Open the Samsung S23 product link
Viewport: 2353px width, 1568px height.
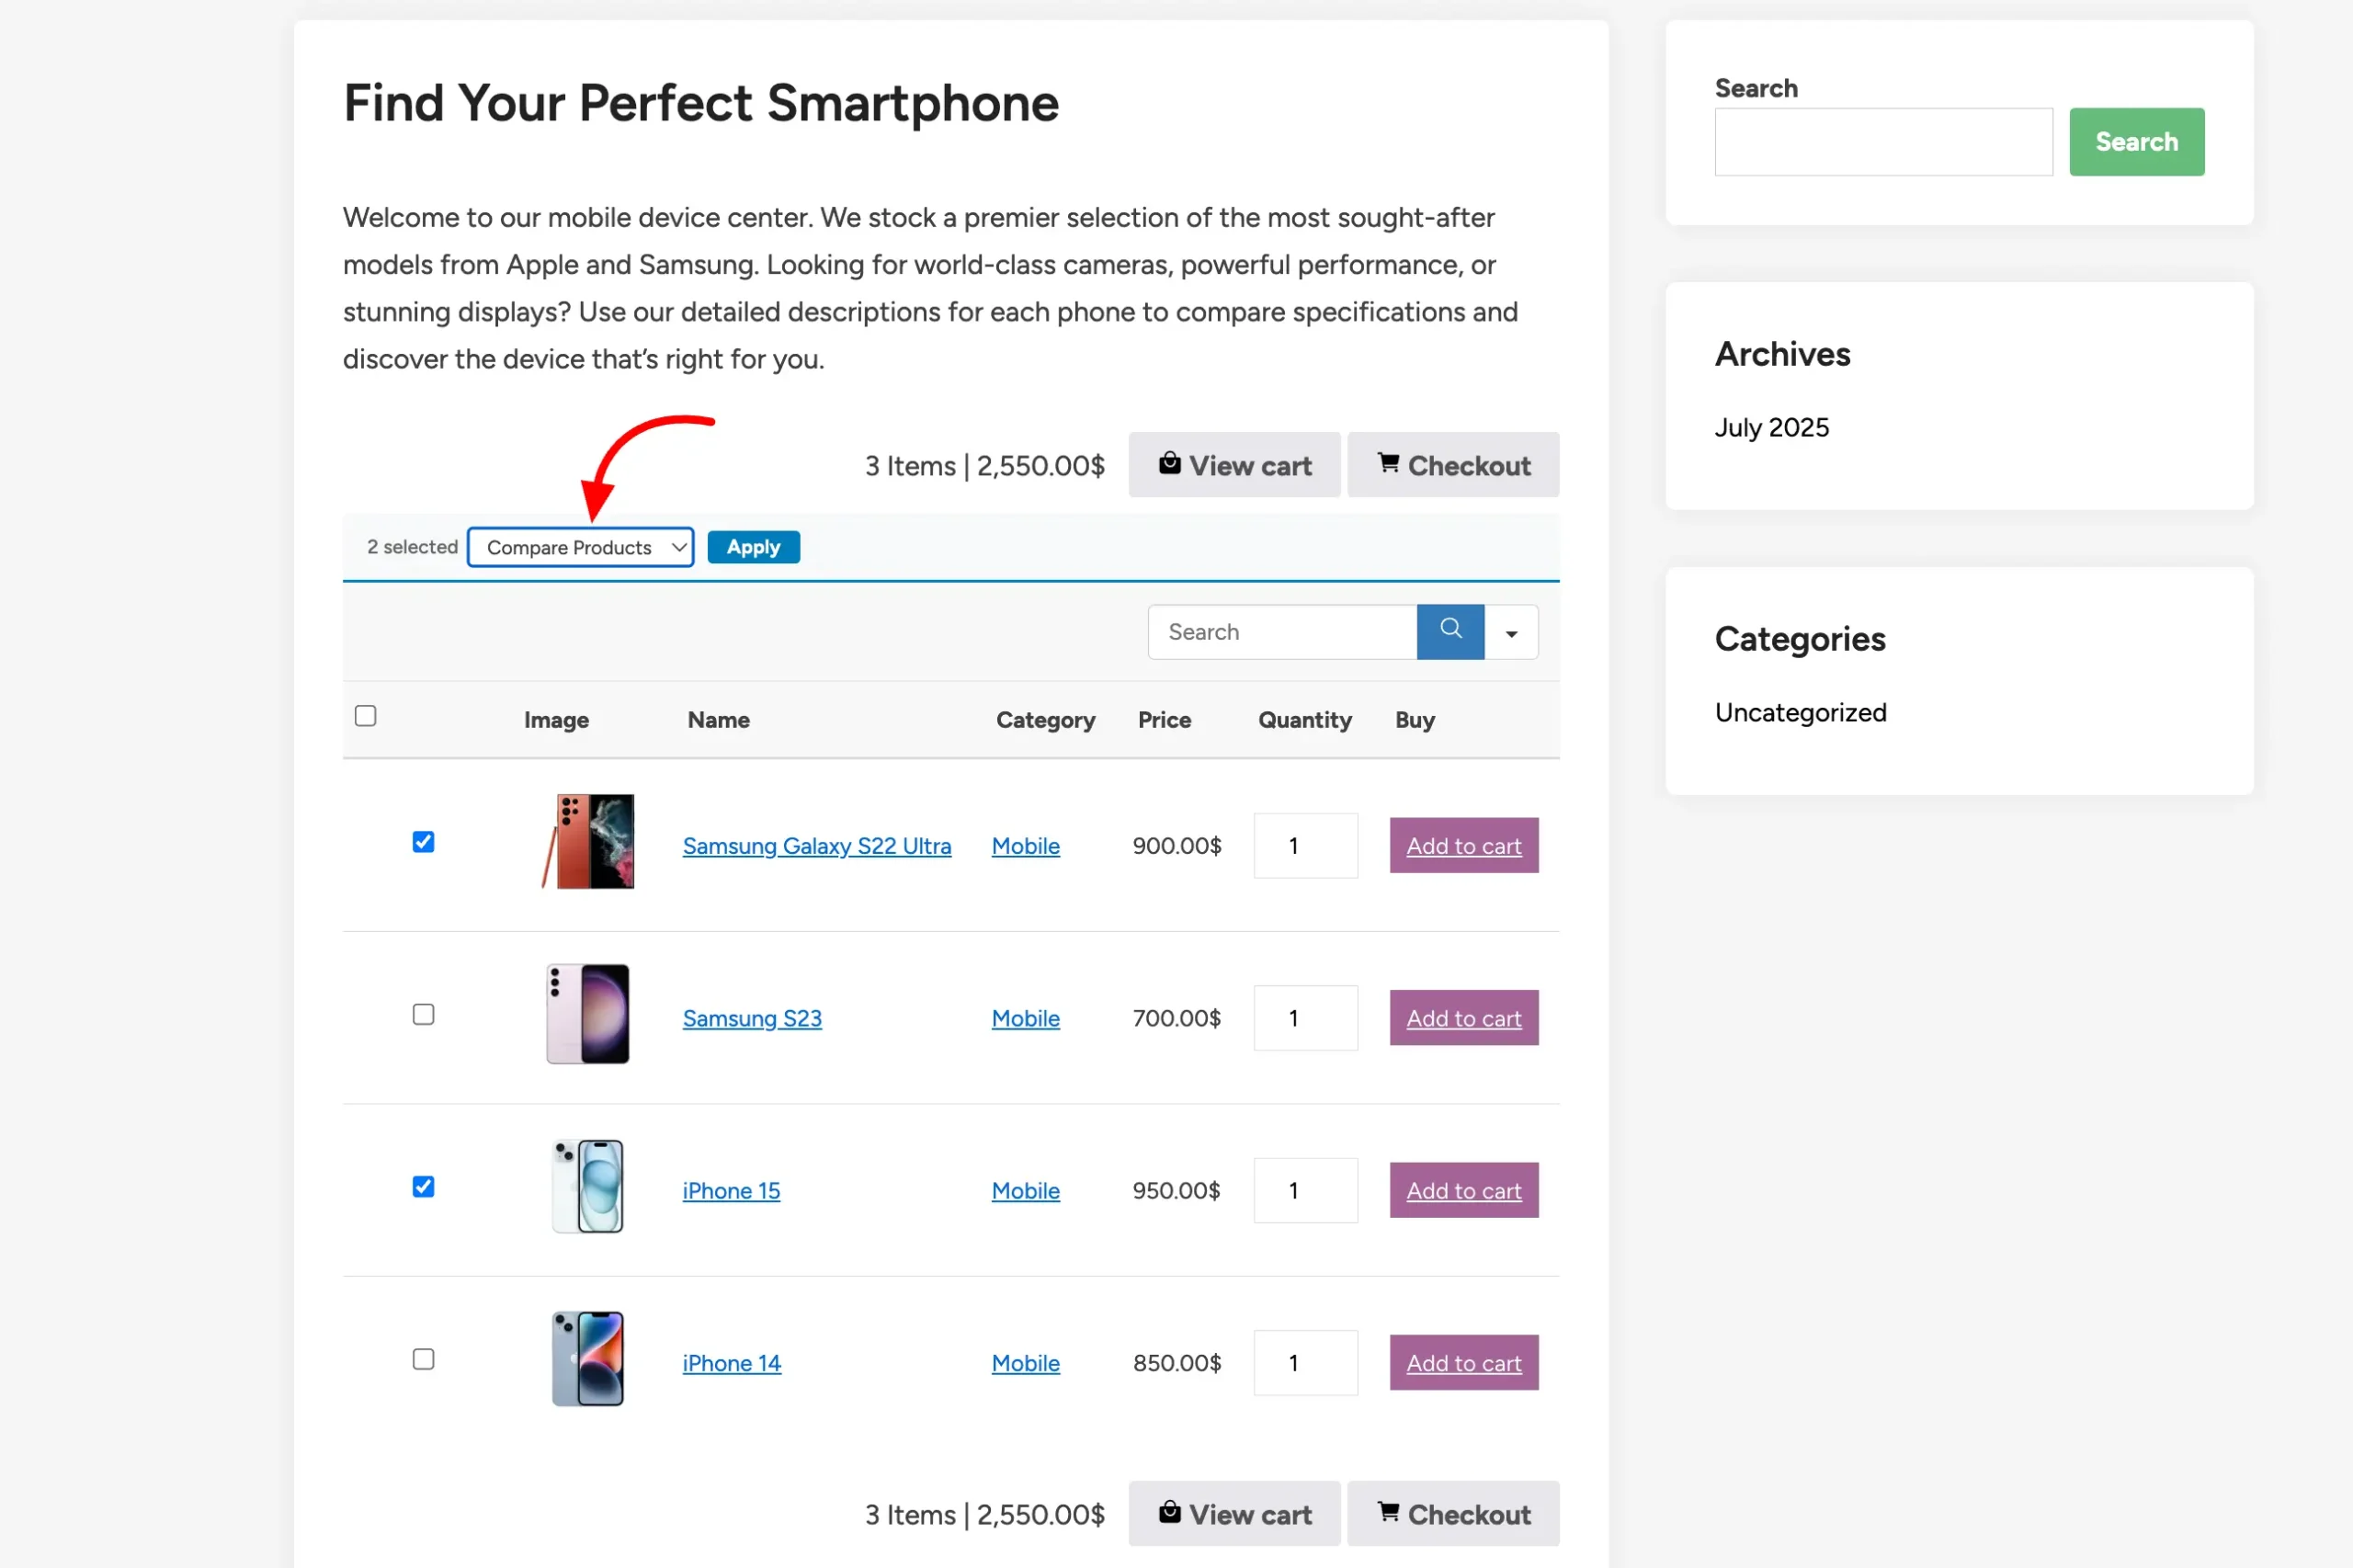pos(752,1018)
